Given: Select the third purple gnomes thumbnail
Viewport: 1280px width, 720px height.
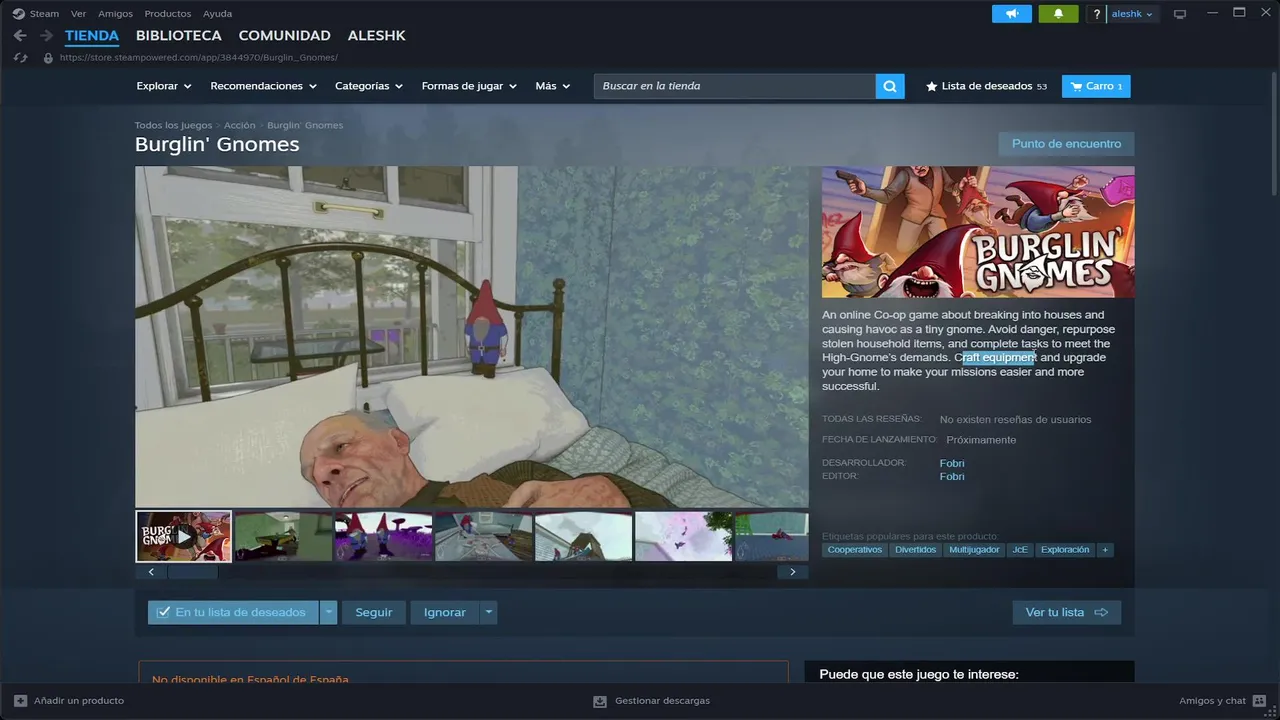Looking at the screenshot, I should 384,537.
